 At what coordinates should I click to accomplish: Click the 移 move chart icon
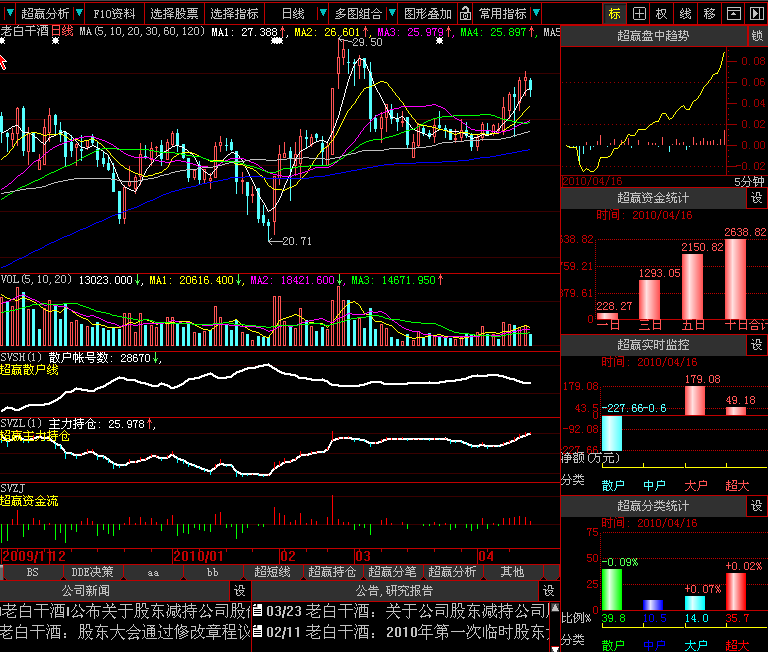coord(709,14)
